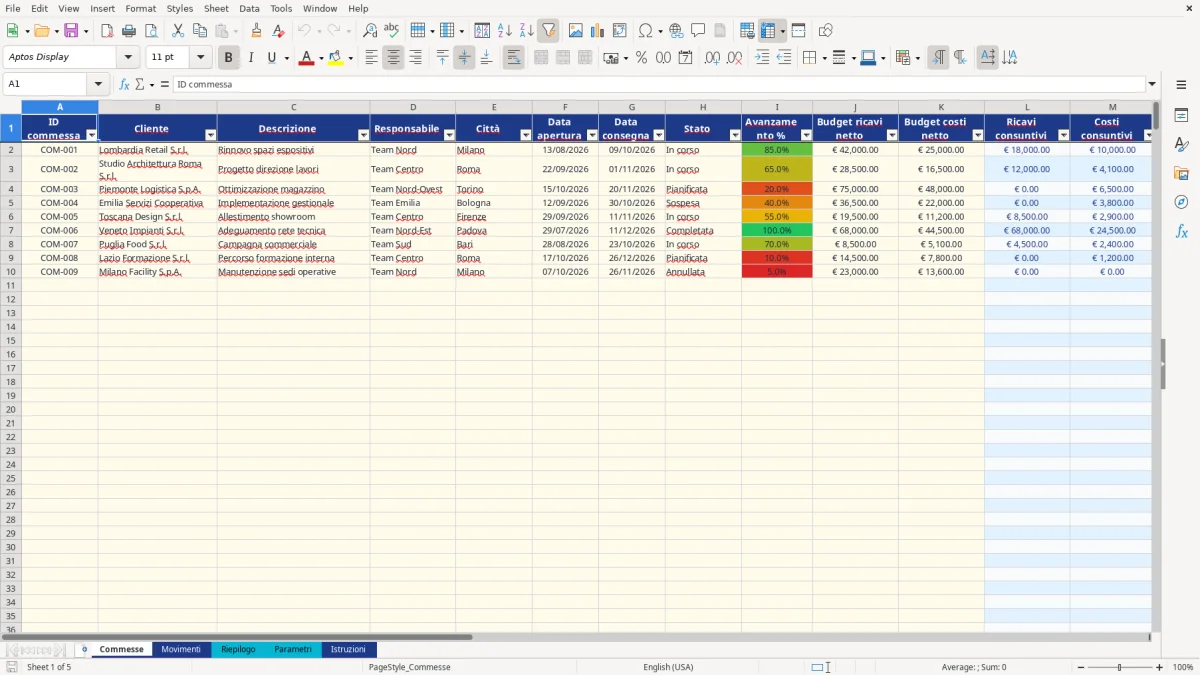Insert a comment
1200x675 pixels.
(x=698, y=31)
